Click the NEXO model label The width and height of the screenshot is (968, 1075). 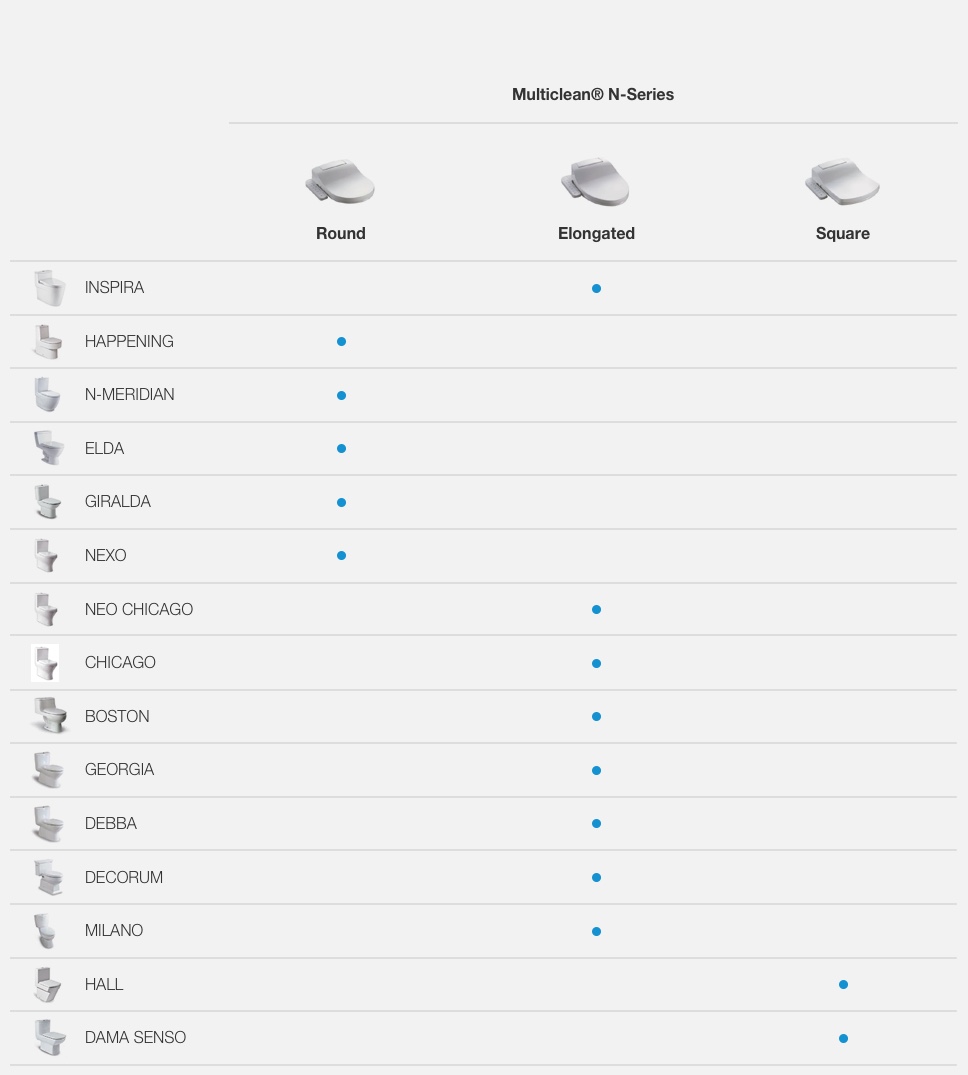point(105,555)
